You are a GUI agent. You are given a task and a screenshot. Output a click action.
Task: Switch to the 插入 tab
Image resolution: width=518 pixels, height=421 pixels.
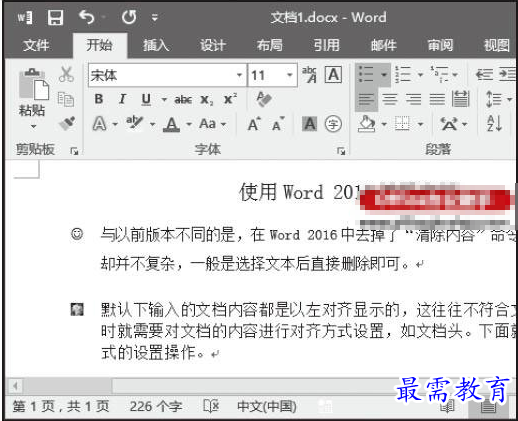pos(156,45)
